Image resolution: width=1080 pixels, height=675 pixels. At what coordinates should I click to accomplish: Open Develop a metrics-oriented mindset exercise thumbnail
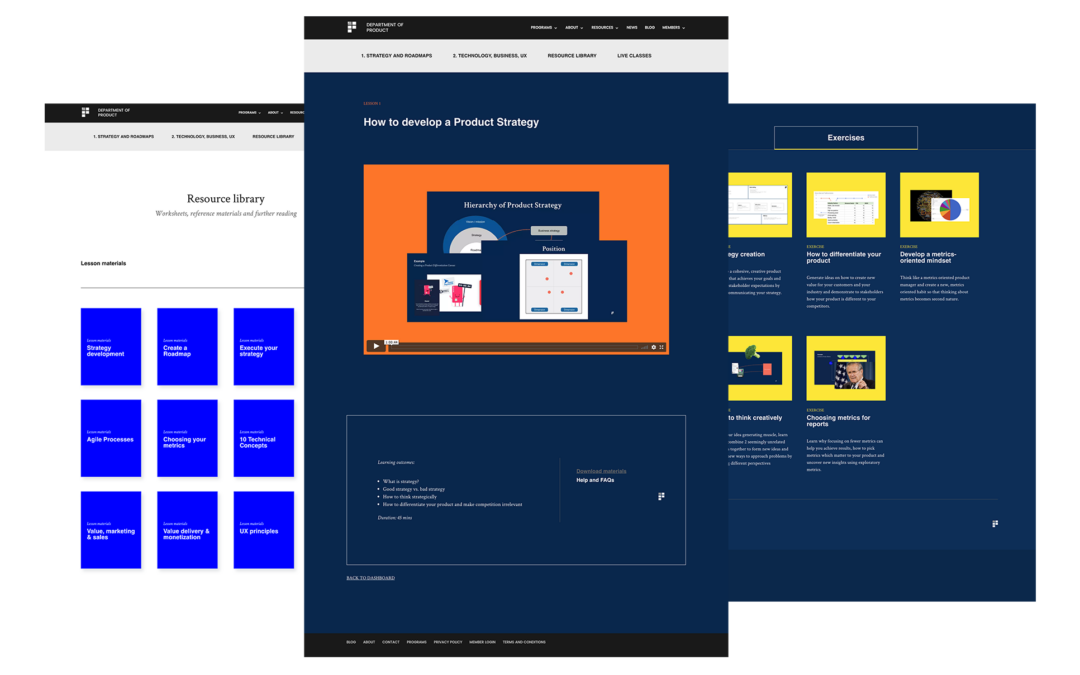pos(939,205)
